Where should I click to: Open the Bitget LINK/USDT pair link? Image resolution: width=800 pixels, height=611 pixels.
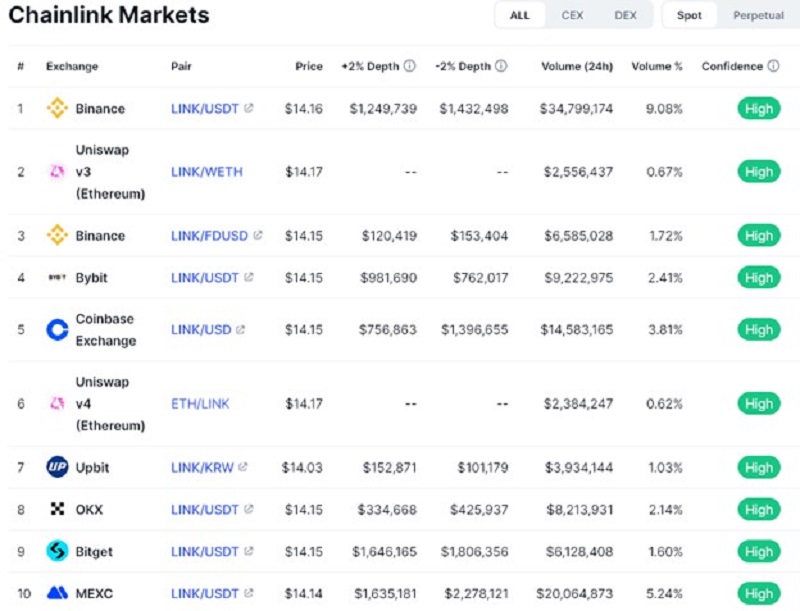205,551
